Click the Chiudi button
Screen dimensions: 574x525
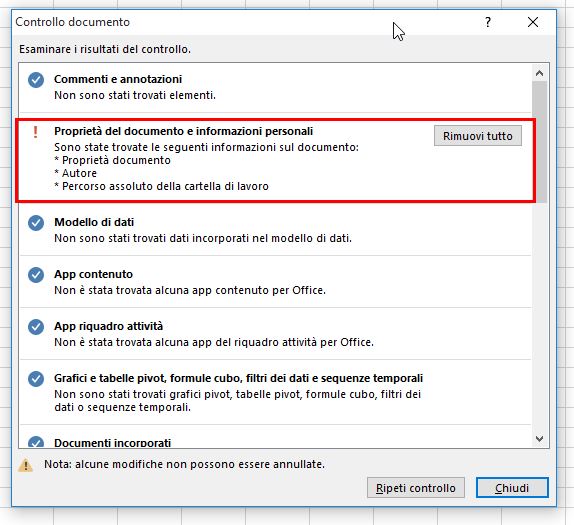[x=512, y=488]
